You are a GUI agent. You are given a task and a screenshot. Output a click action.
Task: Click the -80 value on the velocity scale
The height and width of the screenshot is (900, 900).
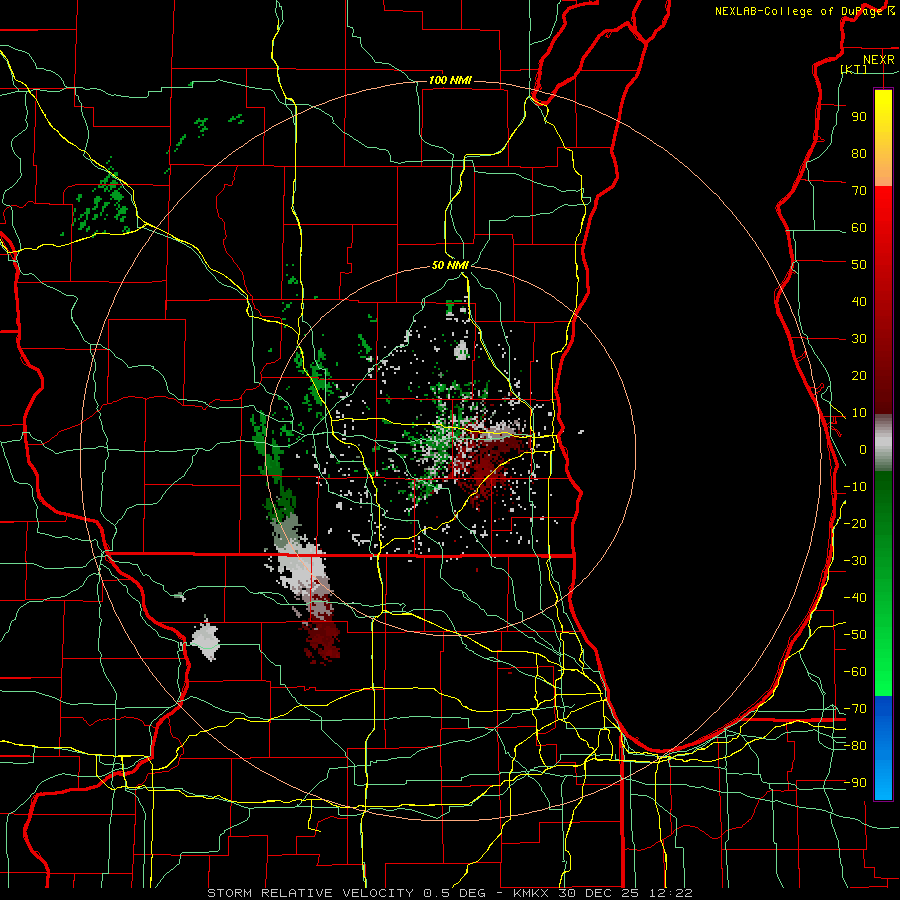pyautogui.click(x=855, y=746)
